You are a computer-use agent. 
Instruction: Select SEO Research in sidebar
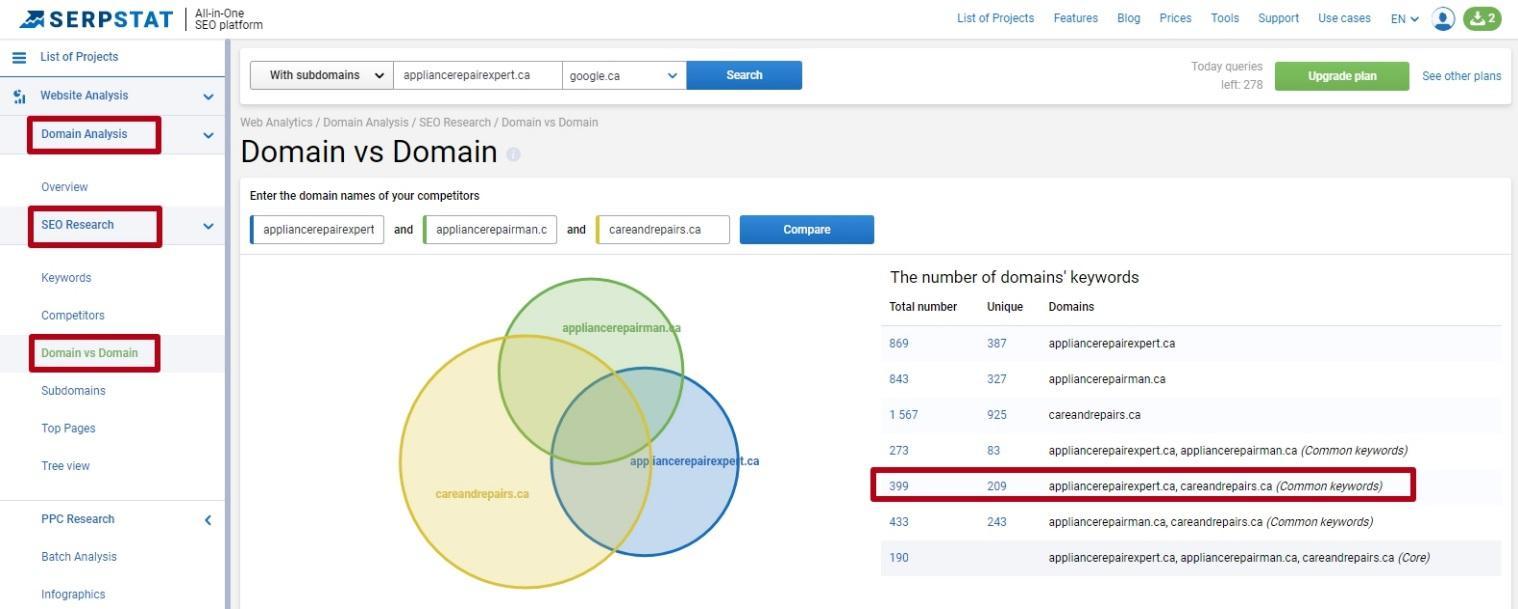77,225
